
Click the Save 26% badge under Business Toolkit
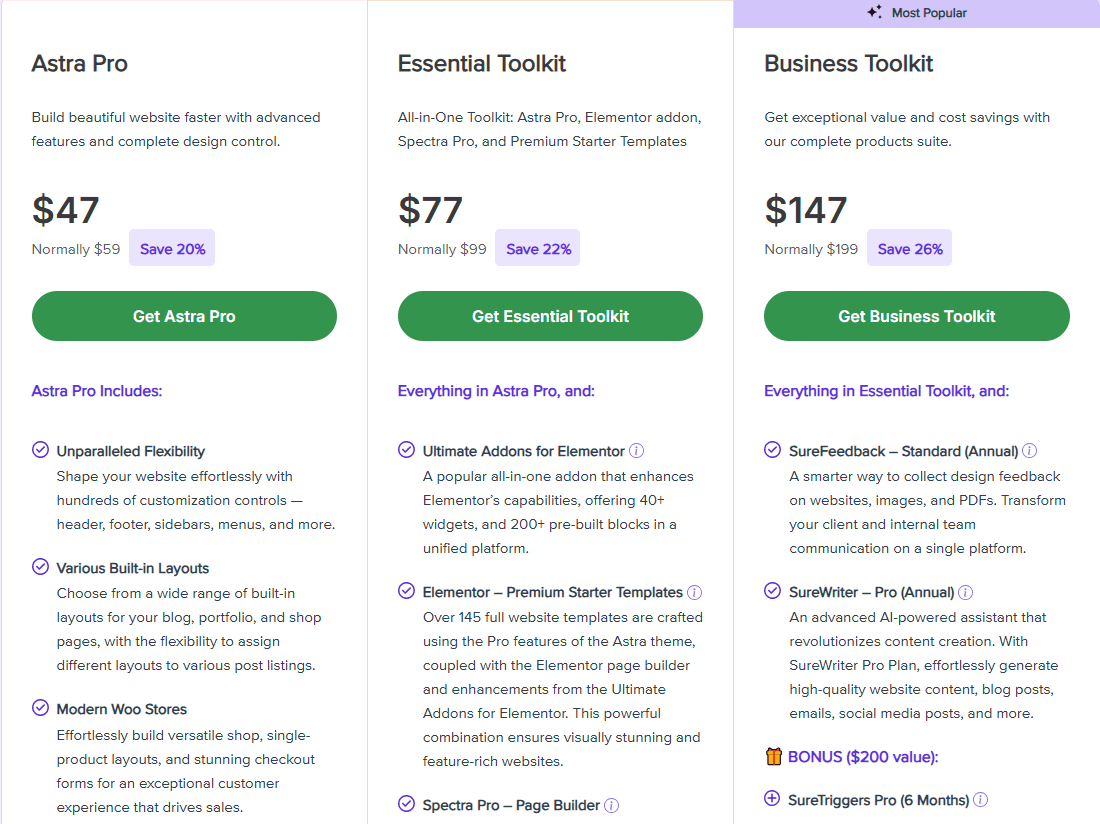pyautogui.click(x=909, y=249)
